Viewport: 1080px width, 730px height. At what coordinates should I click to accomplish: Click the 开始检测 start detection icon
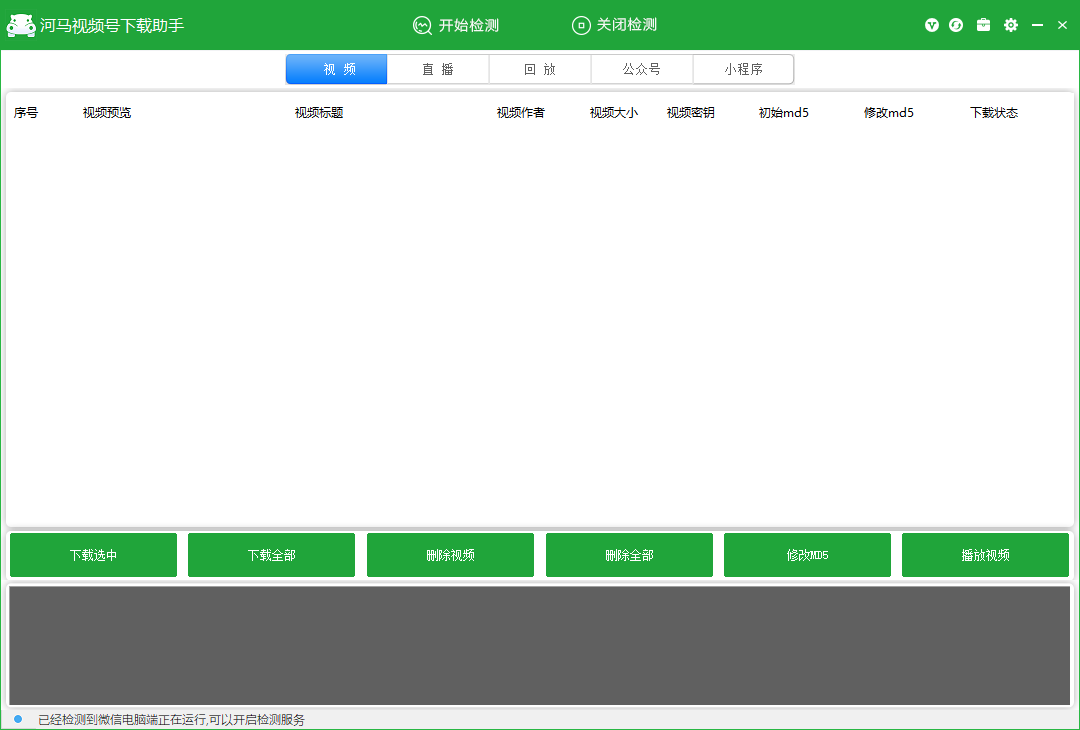[422, 26]
